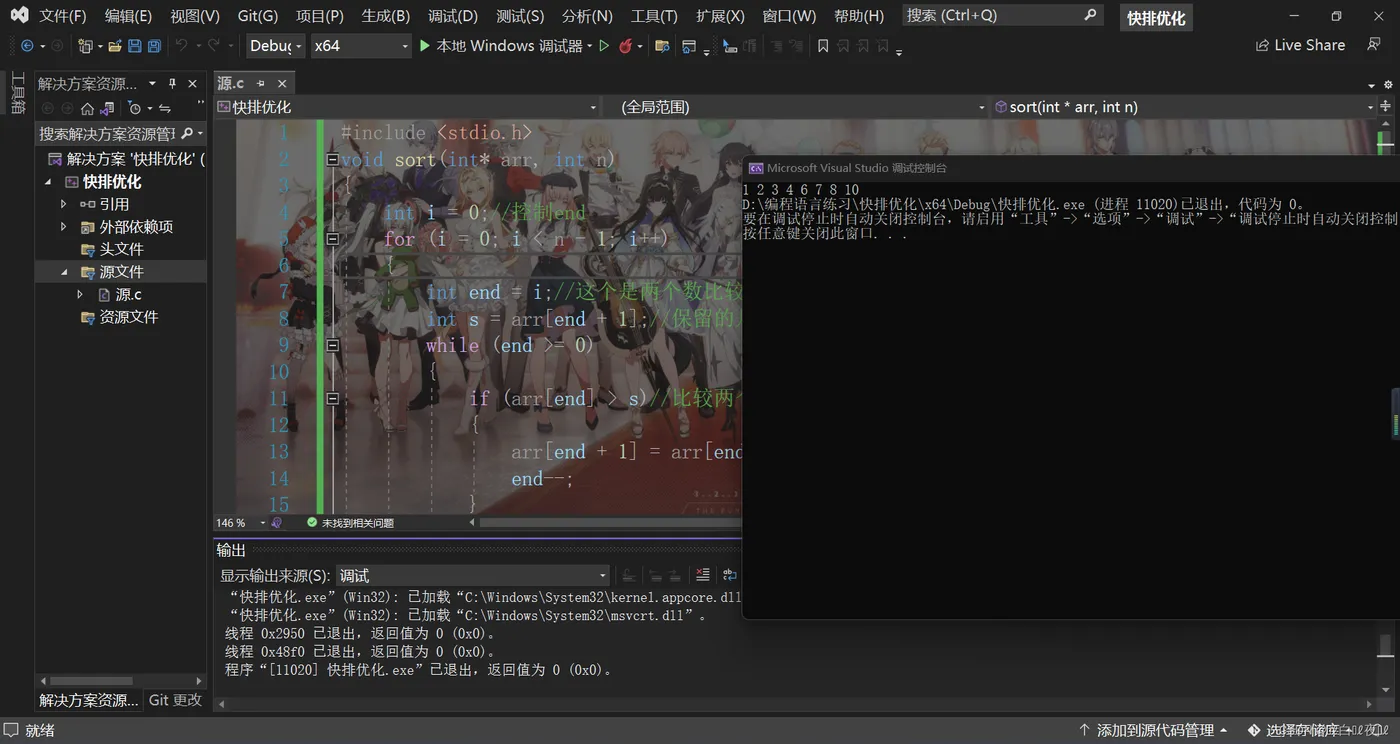The height and width of the screenshot is (744, 1400).
Task: Click the hot reload flame icon
Action: pos(626,46)
